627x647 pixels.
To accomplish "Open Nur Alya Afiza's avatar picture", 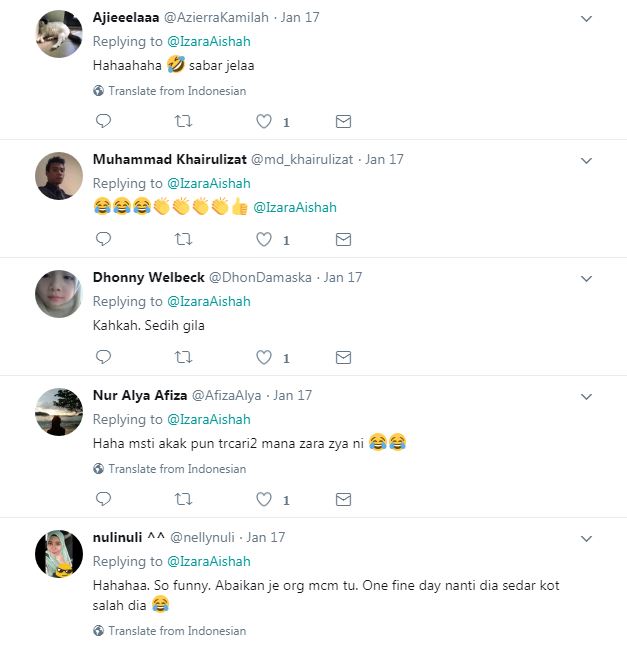I will point(59,411).
